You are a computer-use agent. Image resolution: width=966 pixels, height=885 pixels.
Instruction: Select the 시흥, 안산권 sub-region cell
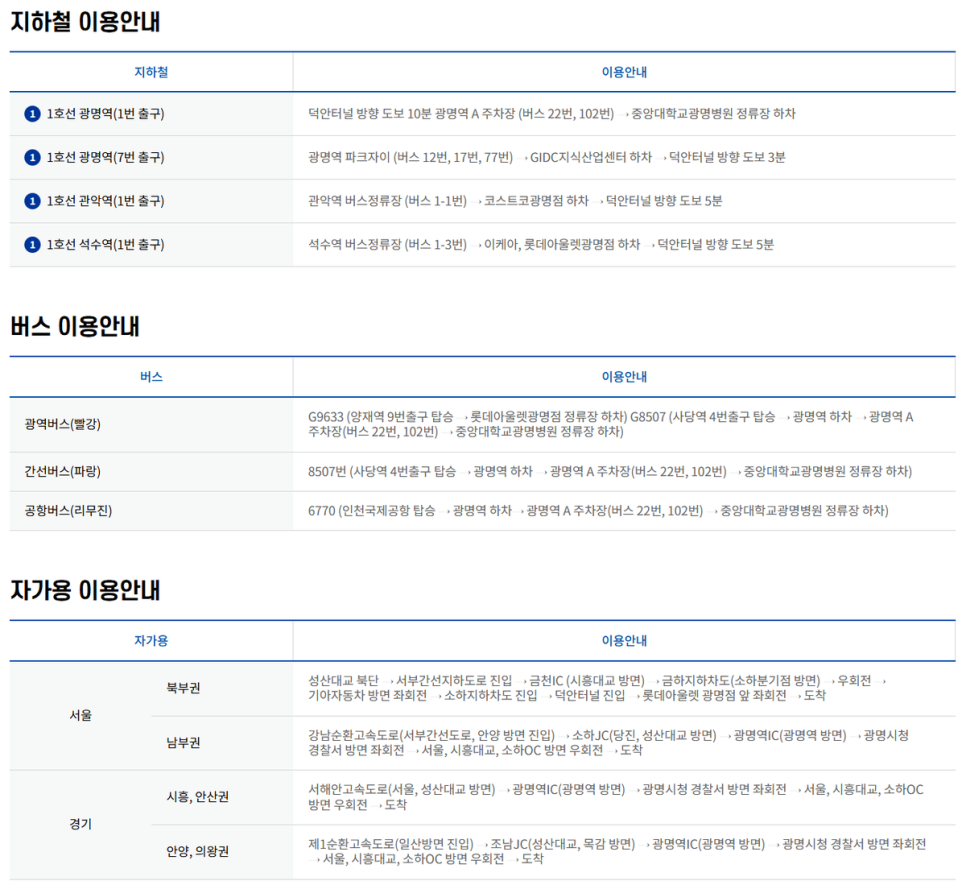click(x=197, y=797)
